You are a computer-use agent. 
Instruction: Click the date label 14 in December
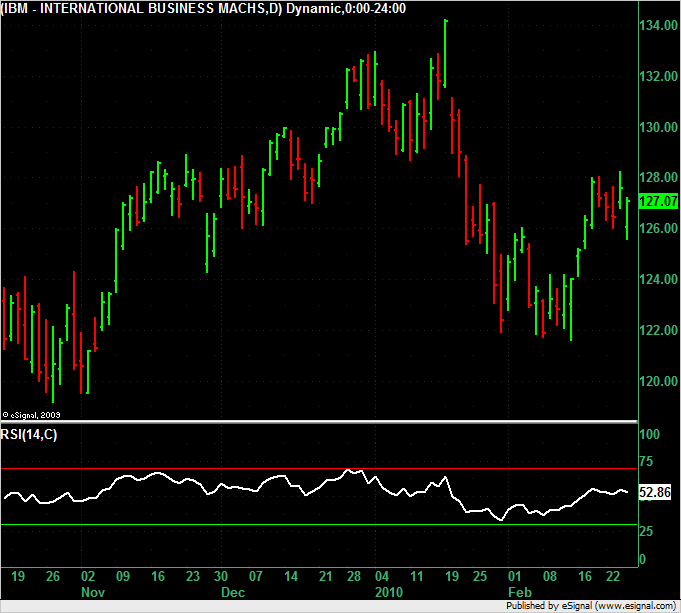pyautogui.click(x=291, y=577)
